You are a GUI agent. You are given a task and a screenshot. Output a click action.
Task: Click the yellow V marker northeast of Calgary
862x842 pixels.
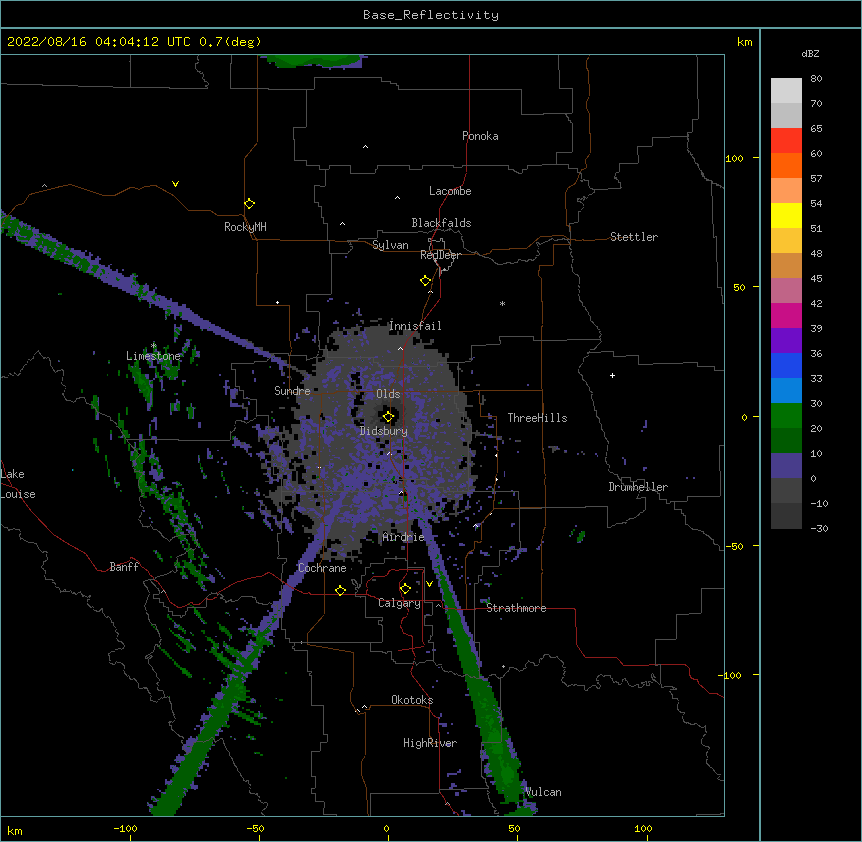click(429, 584)
